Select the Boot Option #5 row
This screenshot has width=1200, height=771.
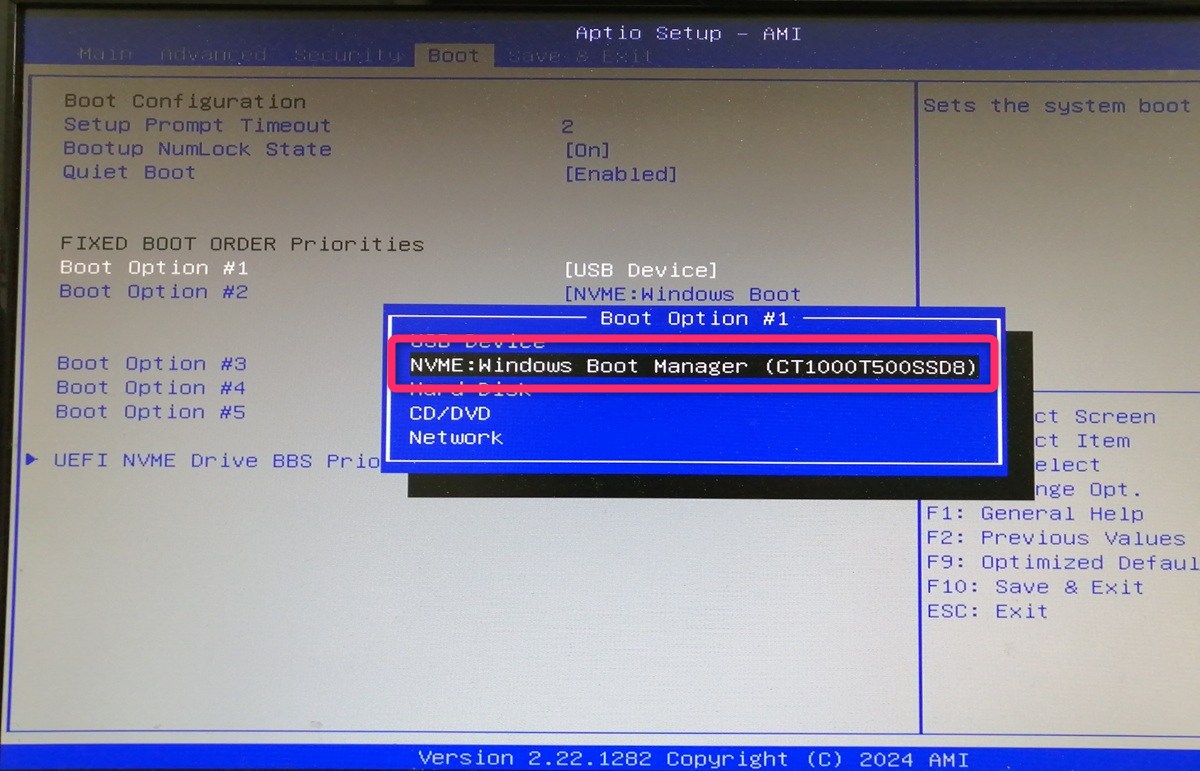tap(151, 412)
